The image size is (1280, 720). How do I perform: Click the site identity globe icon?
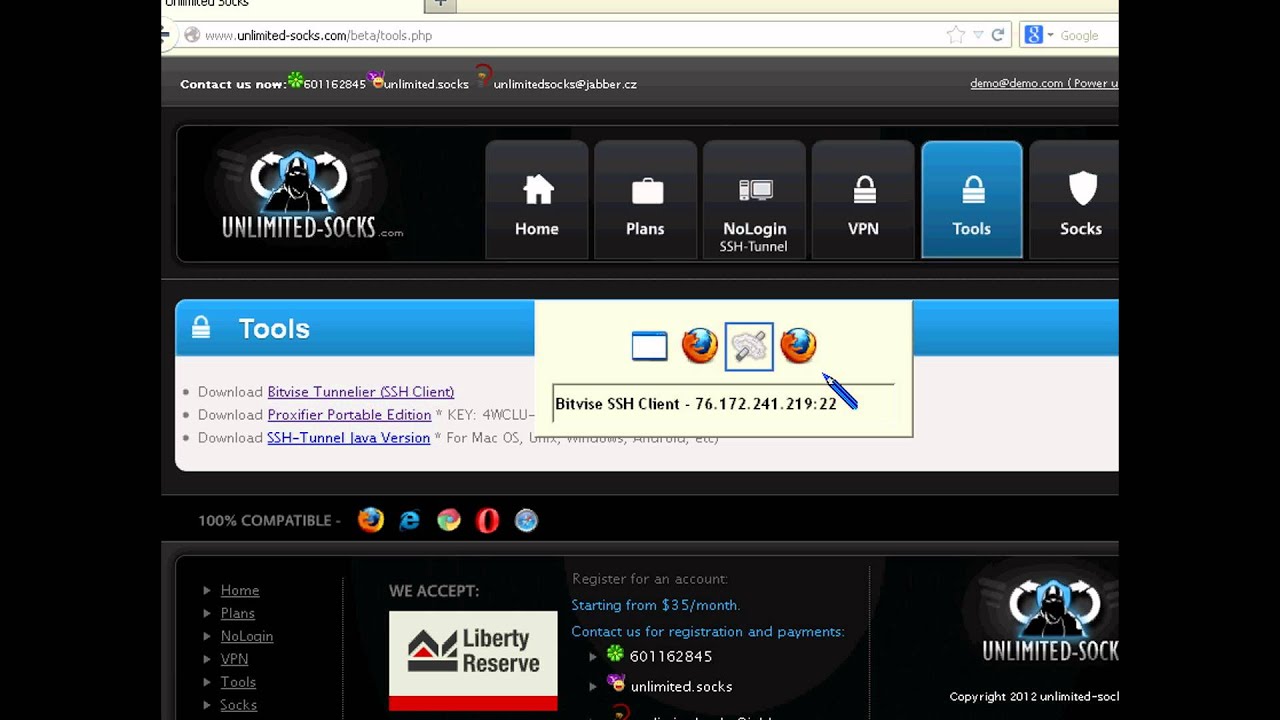(192, 35)
